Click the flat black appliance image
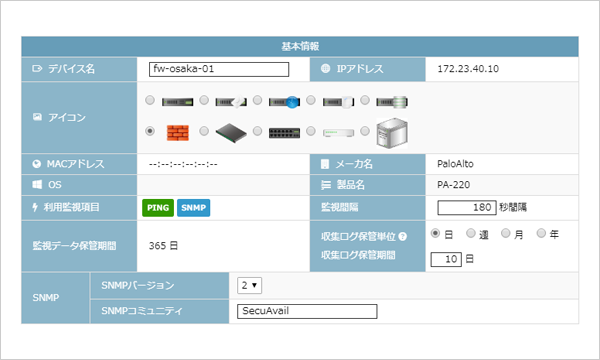Screen dimensions: 600x360 click(231, 133)
